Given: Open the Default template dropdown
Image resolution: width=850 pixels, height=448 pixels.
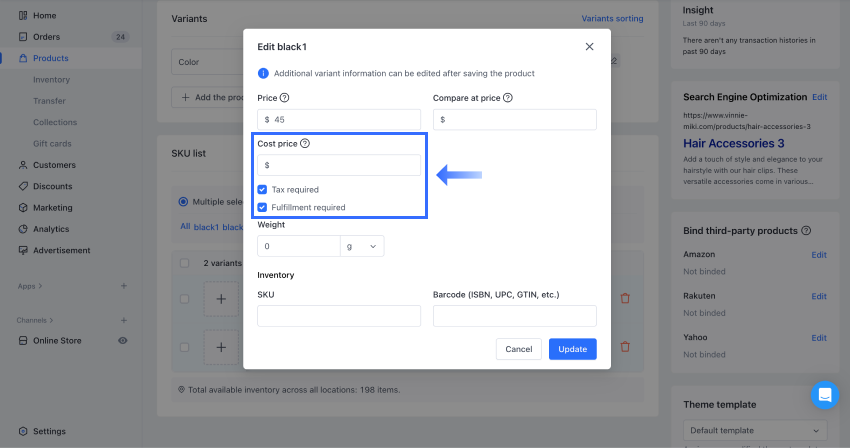Looking at the screenshot, I should 755,430.
